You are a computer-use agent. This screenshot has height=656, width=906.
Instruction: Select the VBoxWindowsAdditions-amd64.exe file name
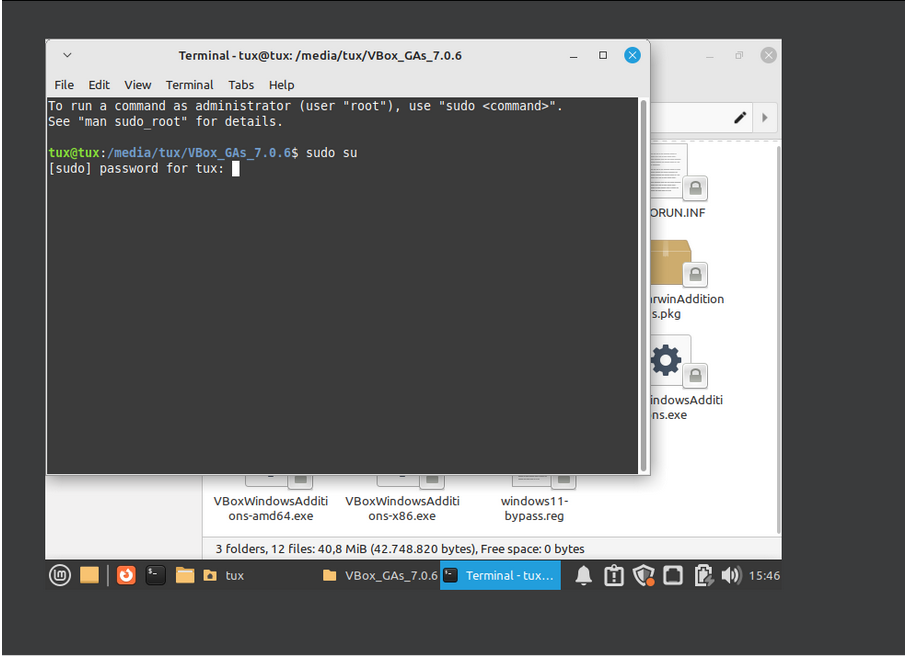pyautogui.click(x=271, y=509)
